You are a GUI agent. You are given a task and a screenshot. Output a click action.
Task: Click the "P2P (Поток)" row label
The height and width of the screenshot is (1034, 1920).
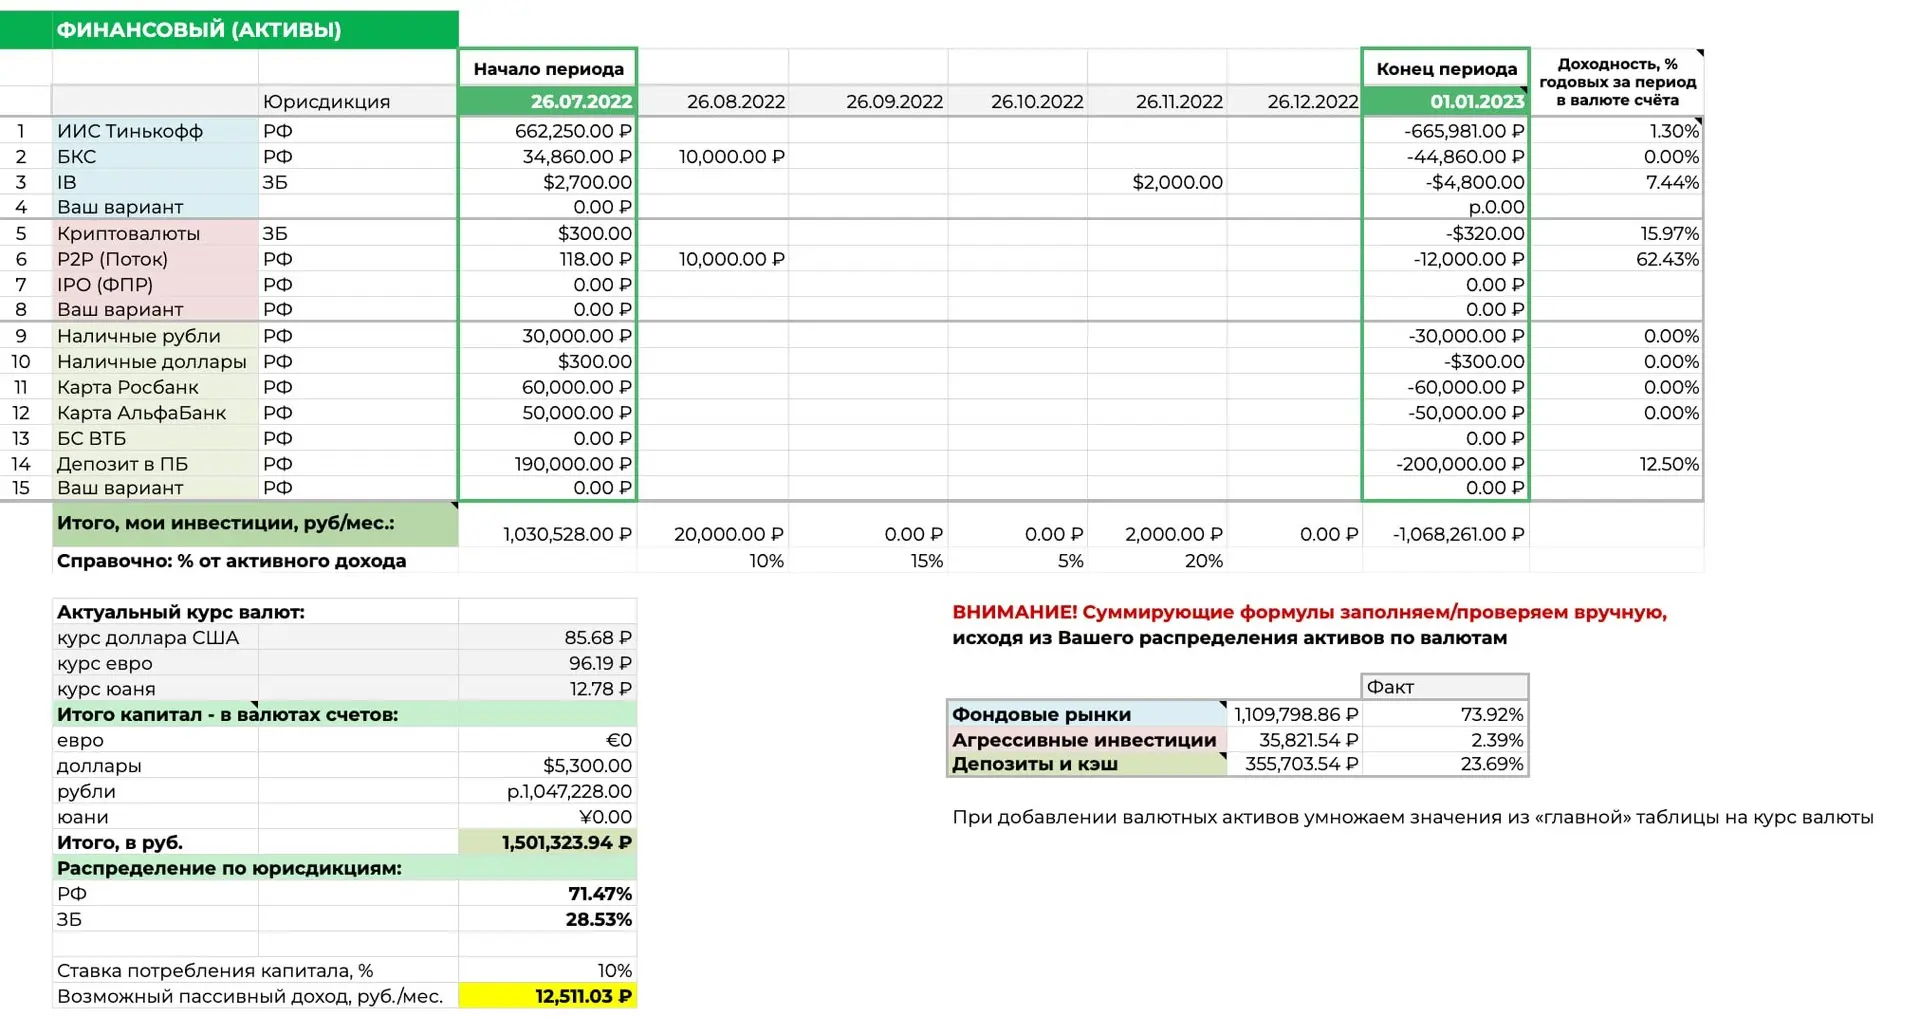(x=155, y=259)
